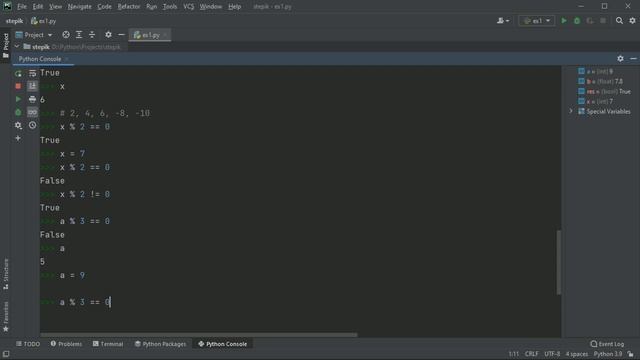
Task: Change UTF-8 encoding in status bar
Action: click(x=552, y=354)
